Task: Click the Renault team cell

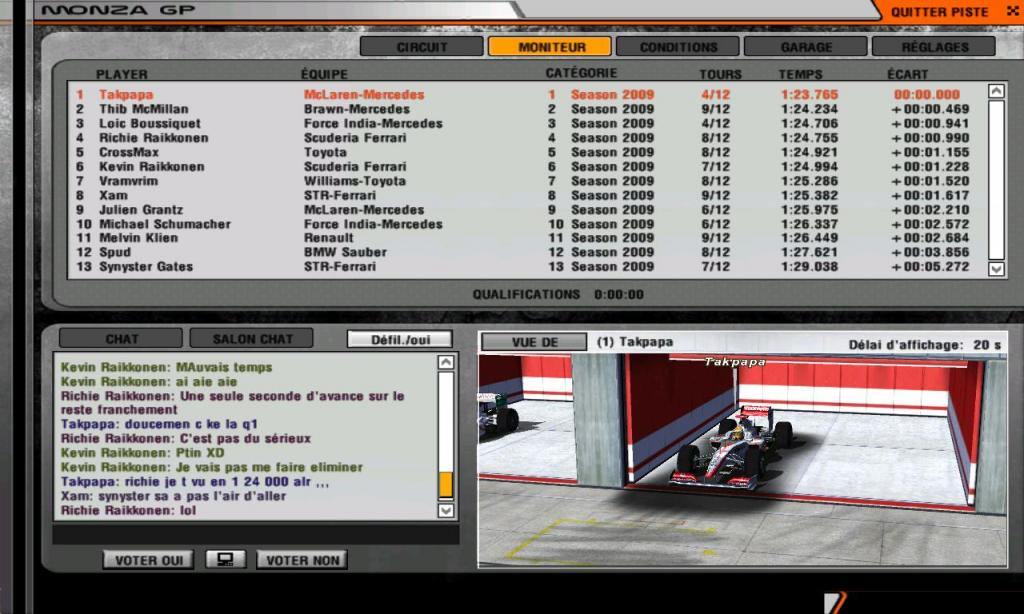Action: [x=328, y=238]
